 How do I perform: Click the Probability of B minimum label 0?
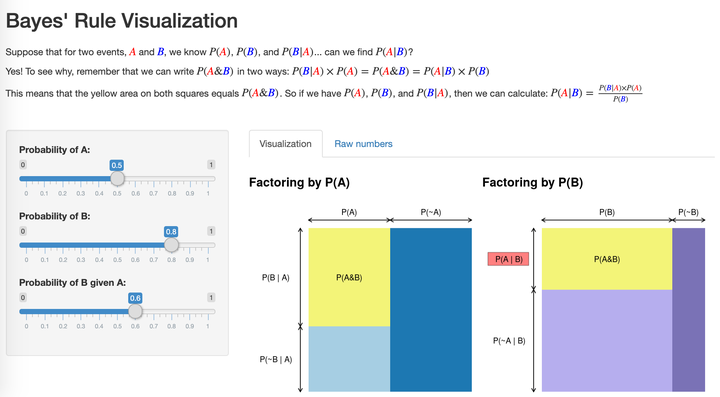pos(23,231)
